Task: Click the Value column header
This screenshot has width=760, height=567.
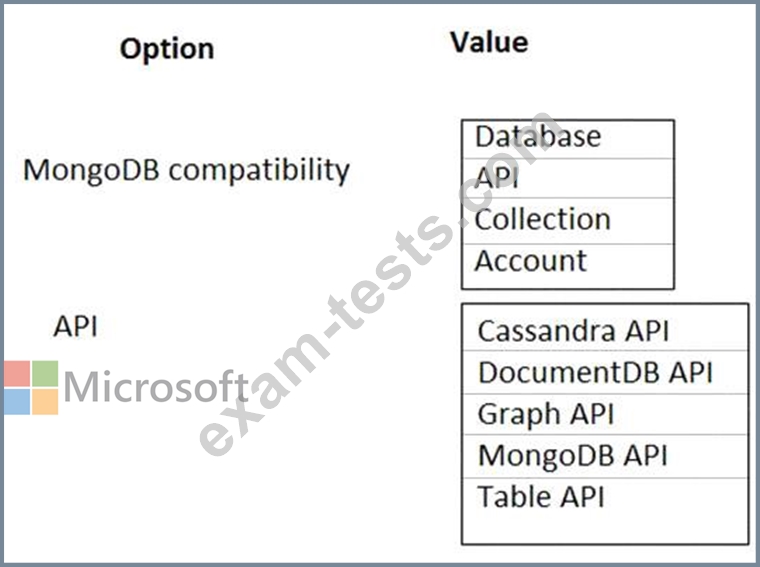Action: click(489, 42)
